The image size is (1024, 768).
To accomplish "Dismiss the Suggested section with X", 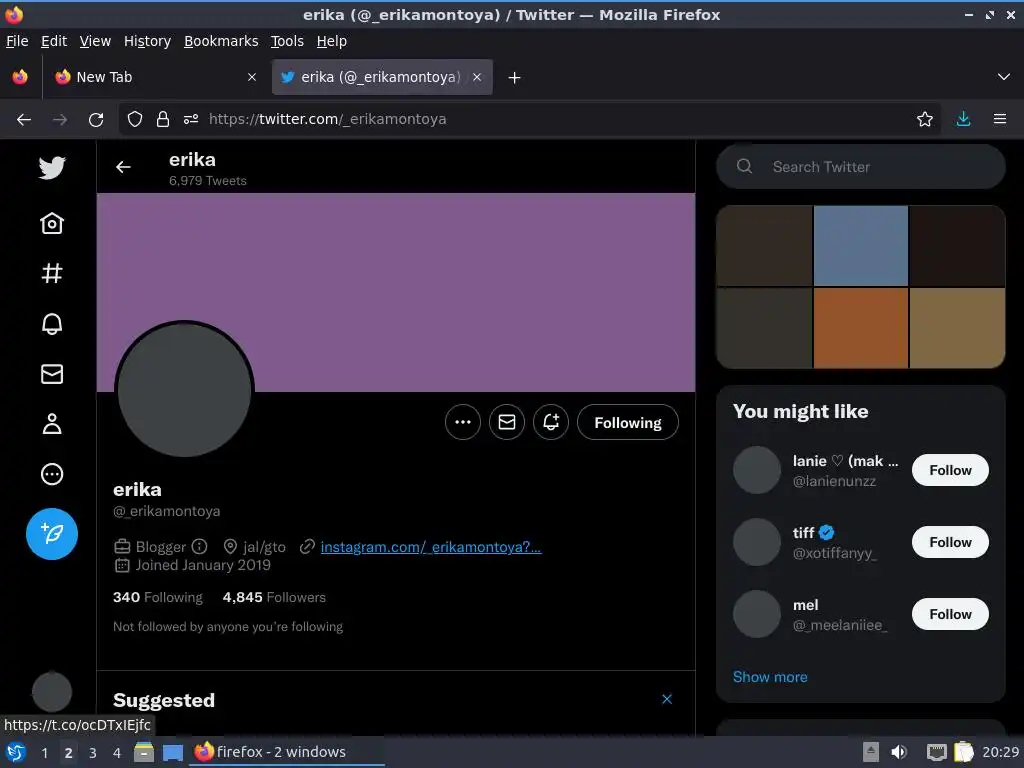I will point(667,699).
